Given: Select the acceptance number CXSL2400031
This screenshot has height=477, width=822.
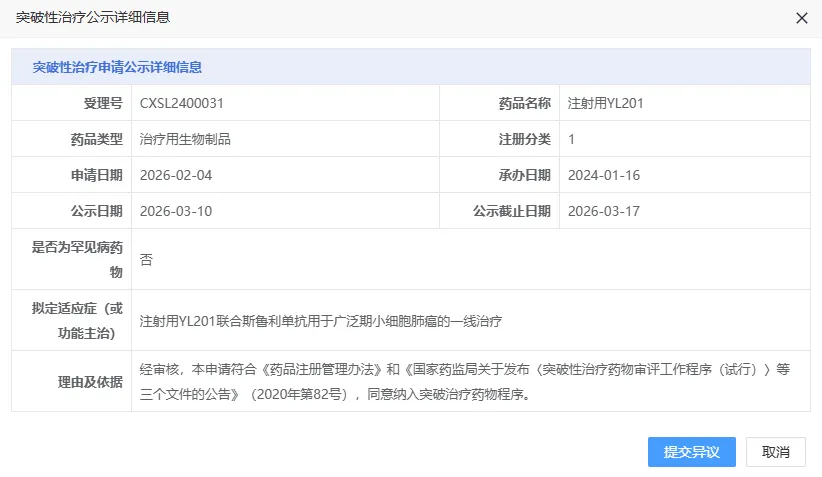Looking at the screenshot, I should [x=181, y=103].
